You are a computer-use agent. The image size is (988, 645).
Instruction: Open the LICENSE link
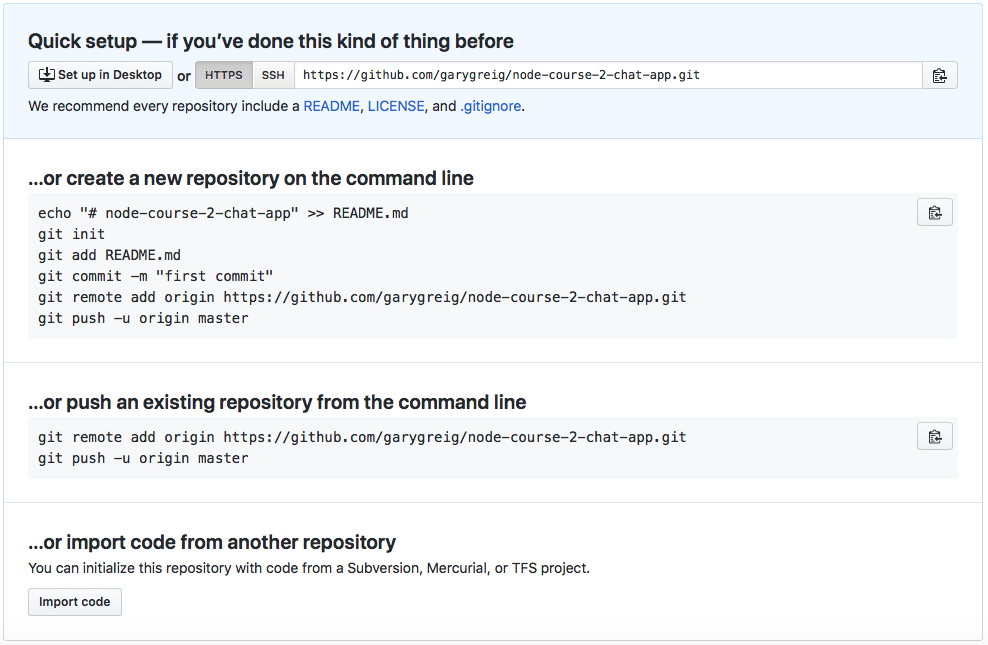[396, 106]
